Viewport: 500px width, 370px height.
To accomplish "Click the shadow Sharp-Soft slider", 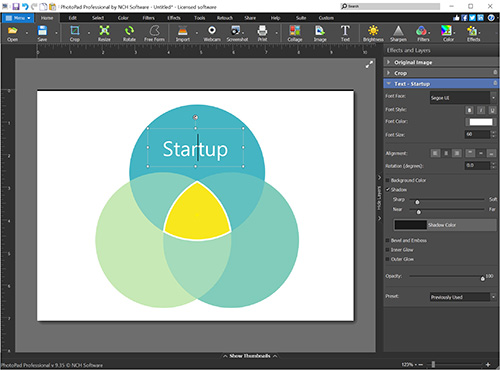I will (447, 200).
